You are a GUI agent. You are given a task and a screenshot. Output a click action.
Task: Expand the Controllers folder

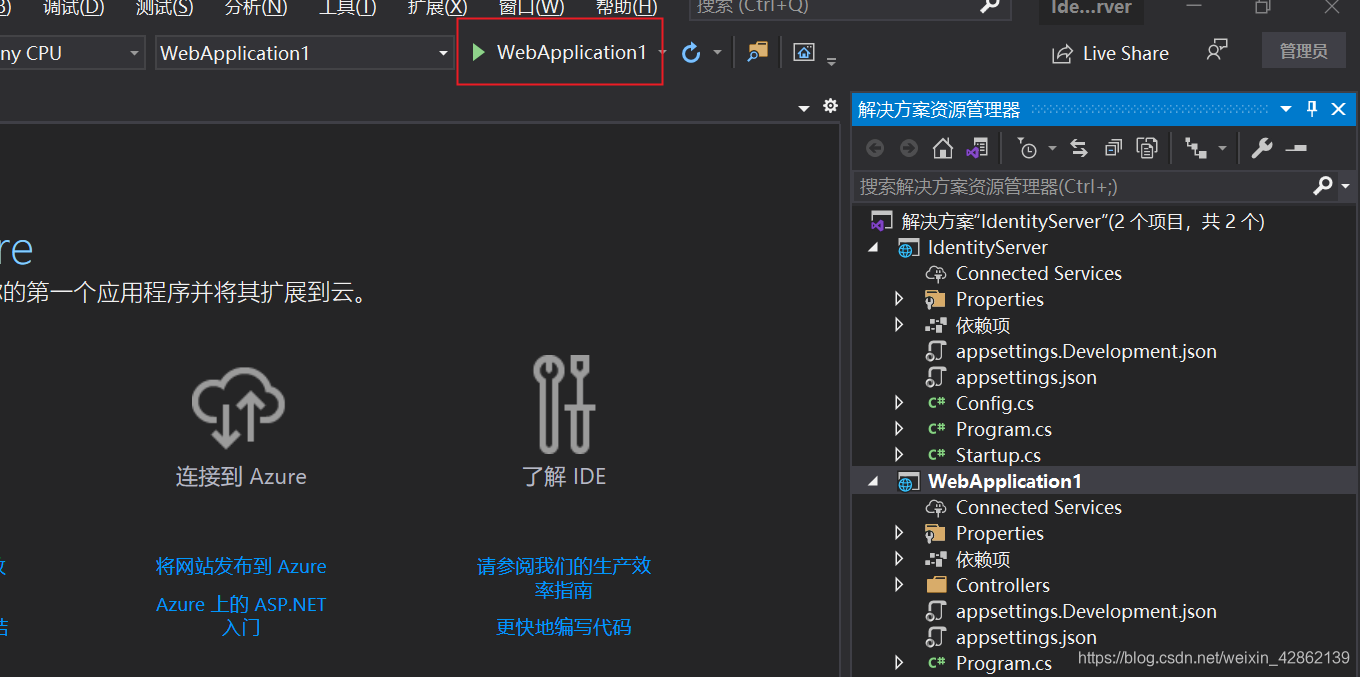coord(898,585)
